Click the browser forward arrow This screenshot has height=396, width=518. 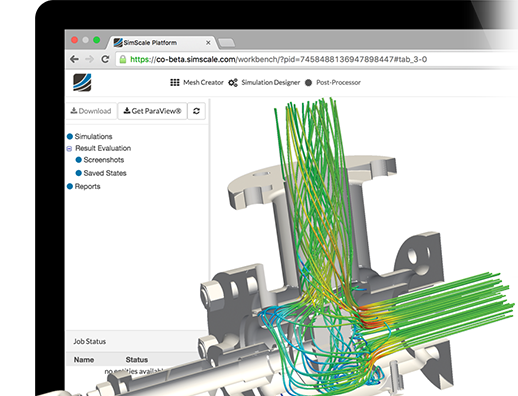(89, 59)
